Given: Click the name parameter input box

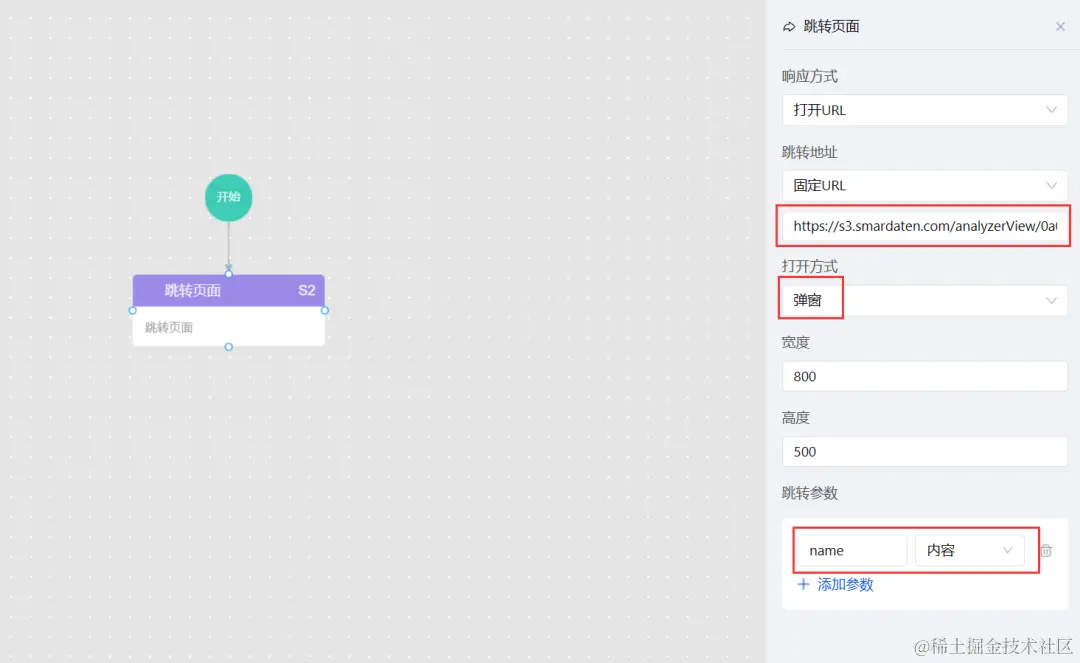Looking at the screenshot, I should [x=851, y=550].
